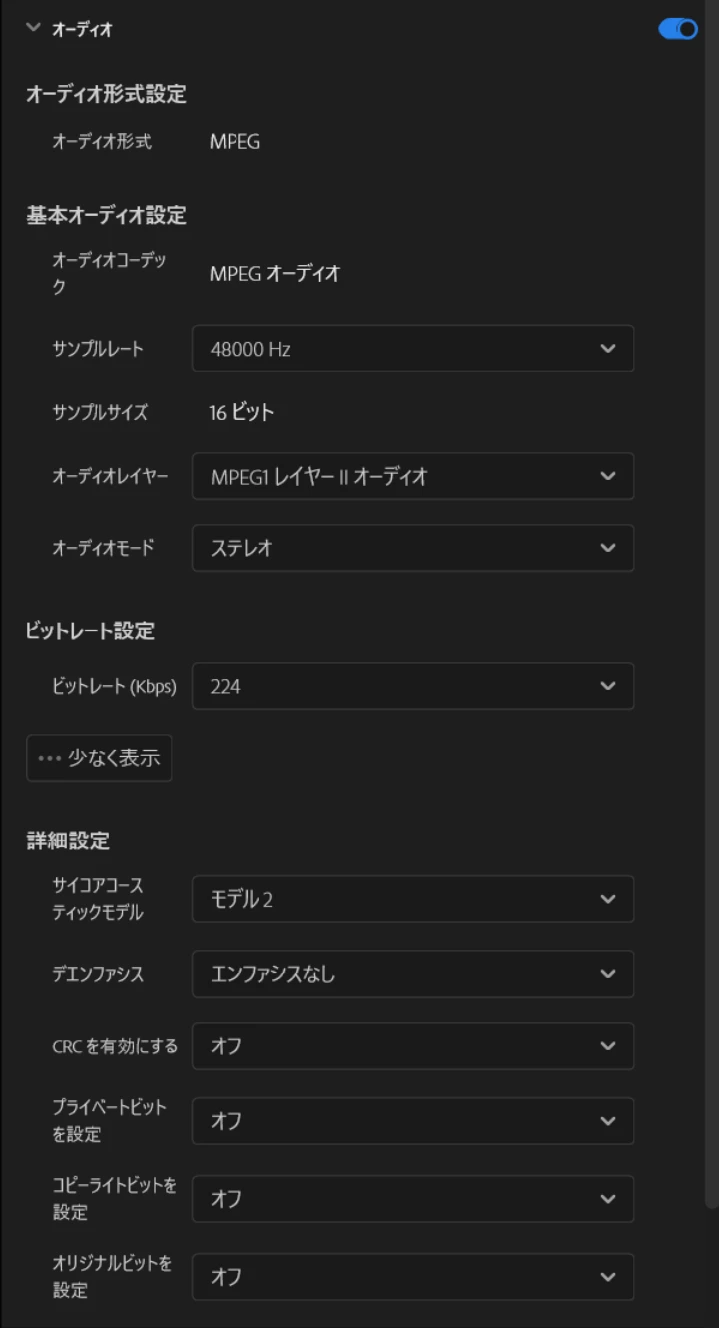Collapse the オーディオ section chevron
This screenshot has width=719, height=1328.
pyautogui.click(x=32, y=29)
